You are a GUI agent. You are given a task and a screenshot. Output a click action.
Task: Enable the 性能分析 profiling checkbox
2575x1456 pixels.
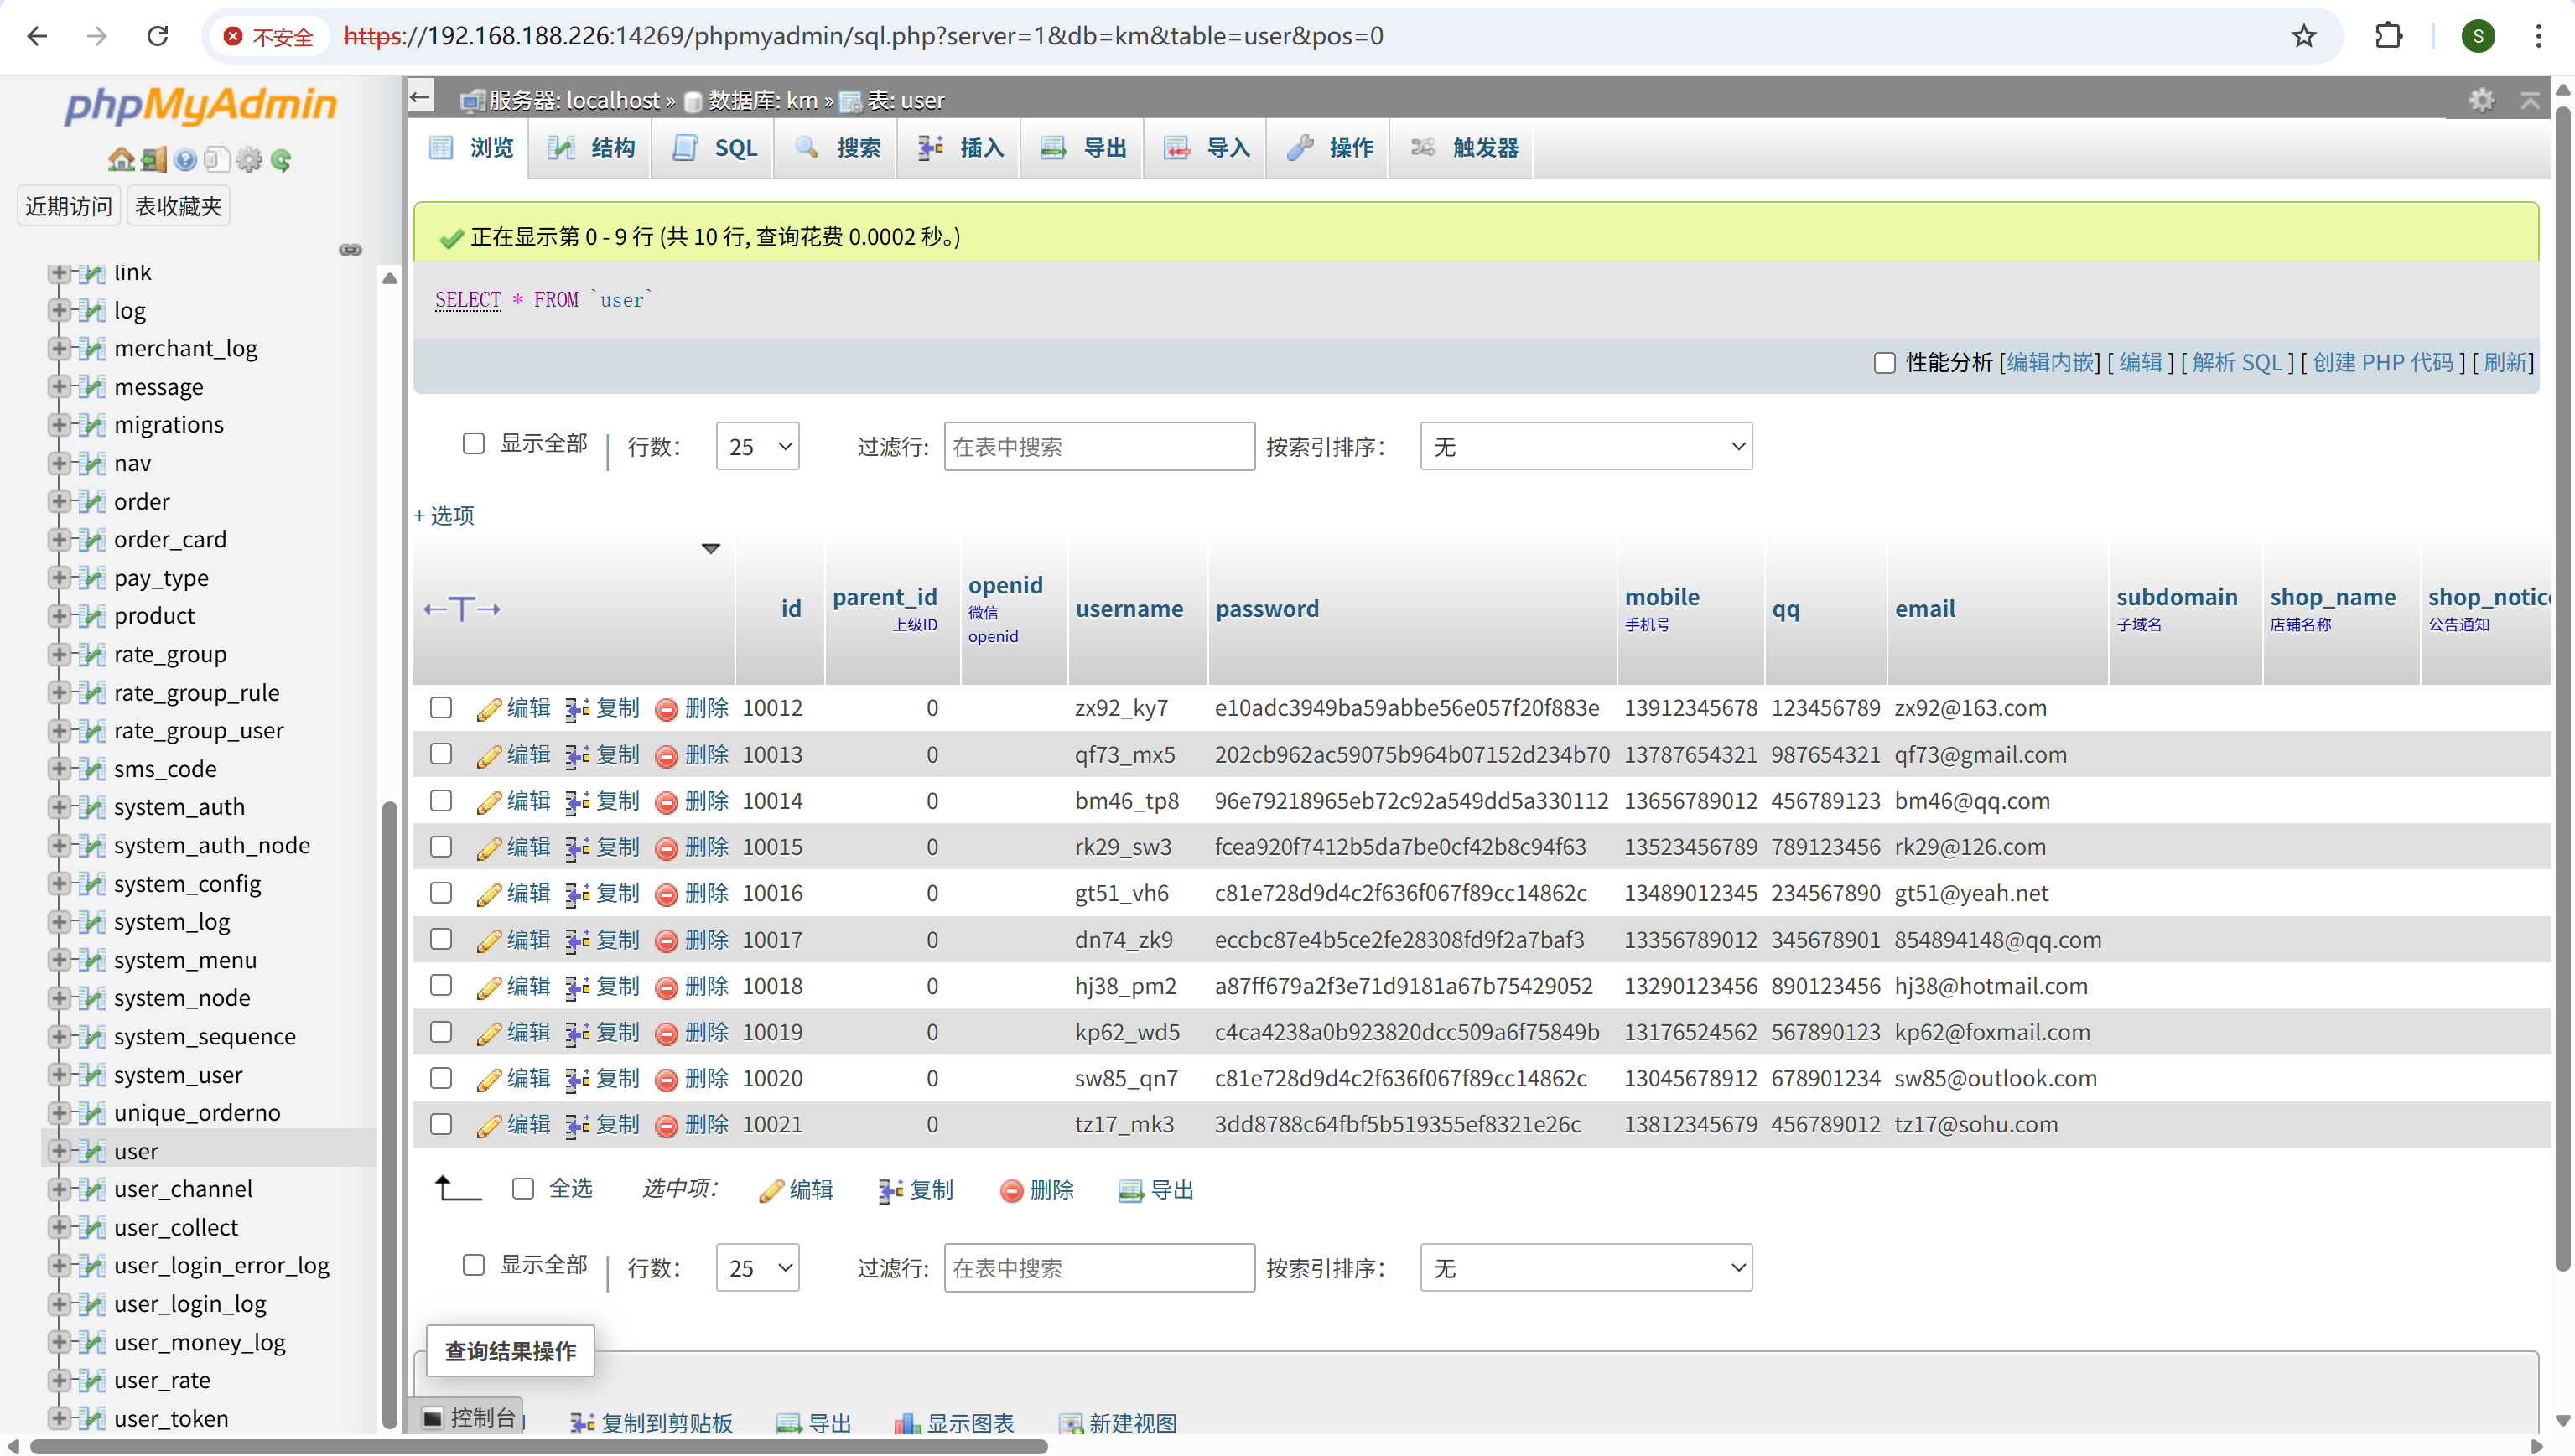point(1884,363)
